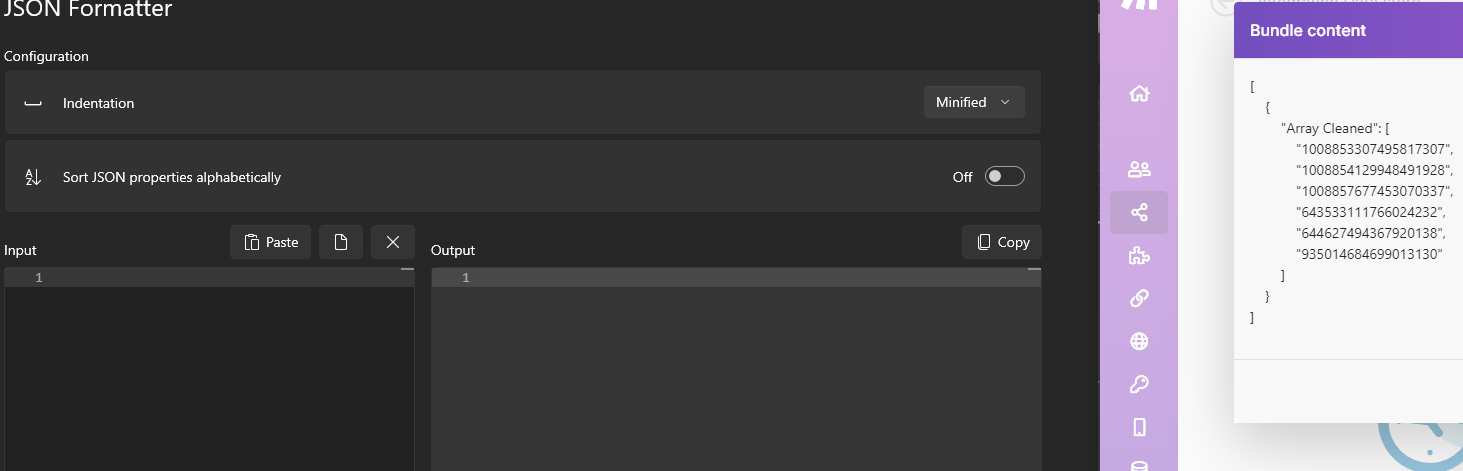1463x471 pixels.
Task: Open the Devices phone icon
Action: [1138, 427]
